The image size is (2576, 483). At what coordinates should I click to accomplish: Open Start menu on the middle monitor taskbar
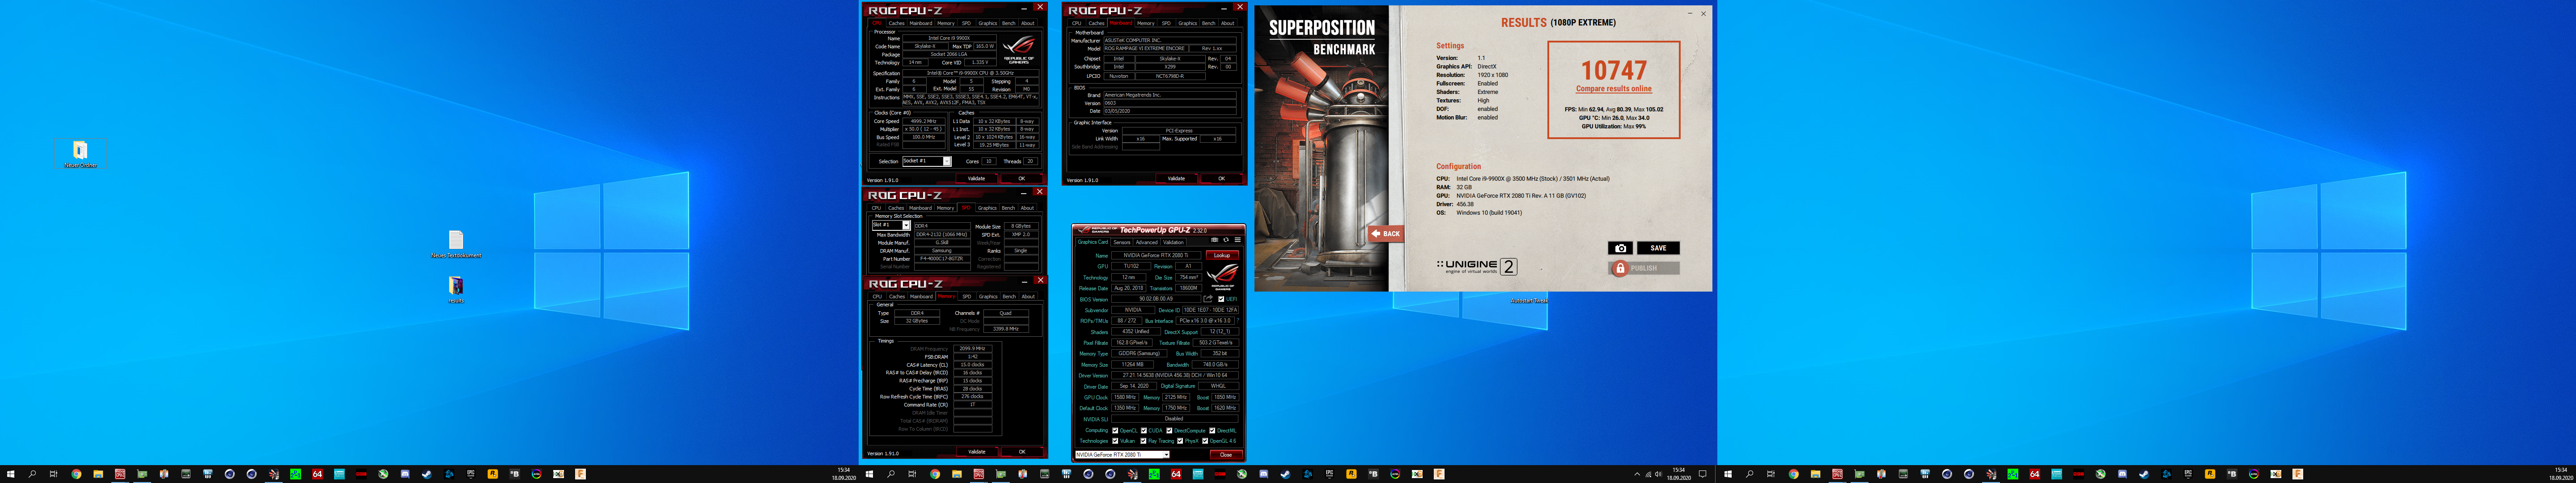[870, 474]
